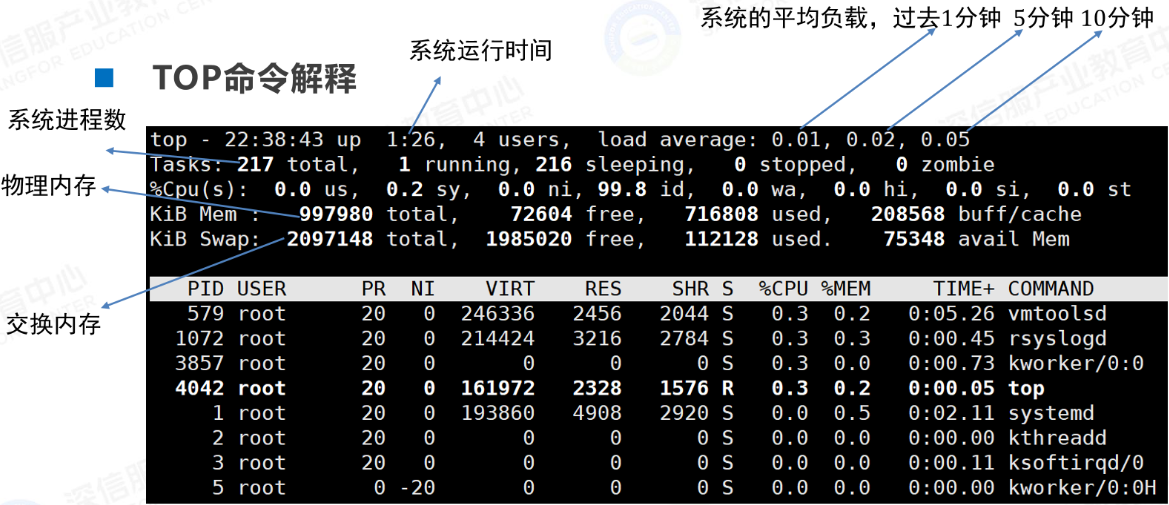The width and height of the screenshot is (1169, 505).
Task: Select the used memory value "716808"
Action: click(x=722, y=215)
